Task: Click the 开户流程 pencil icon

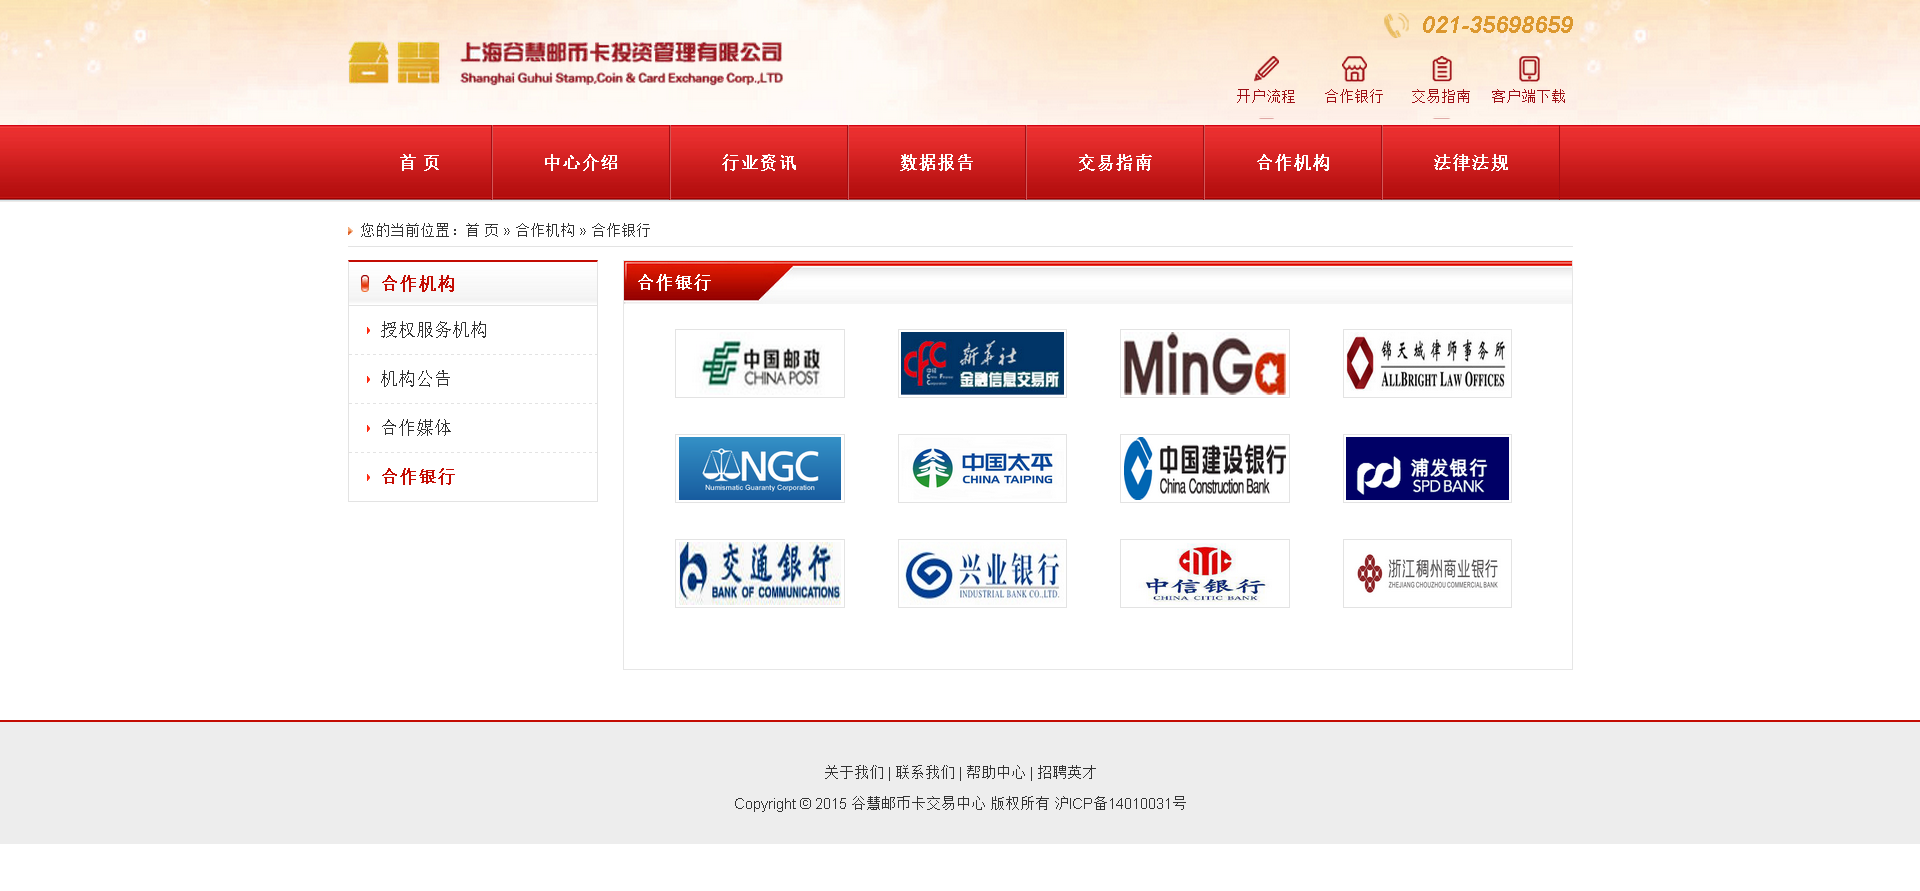Action: (x=1266, y=69)
